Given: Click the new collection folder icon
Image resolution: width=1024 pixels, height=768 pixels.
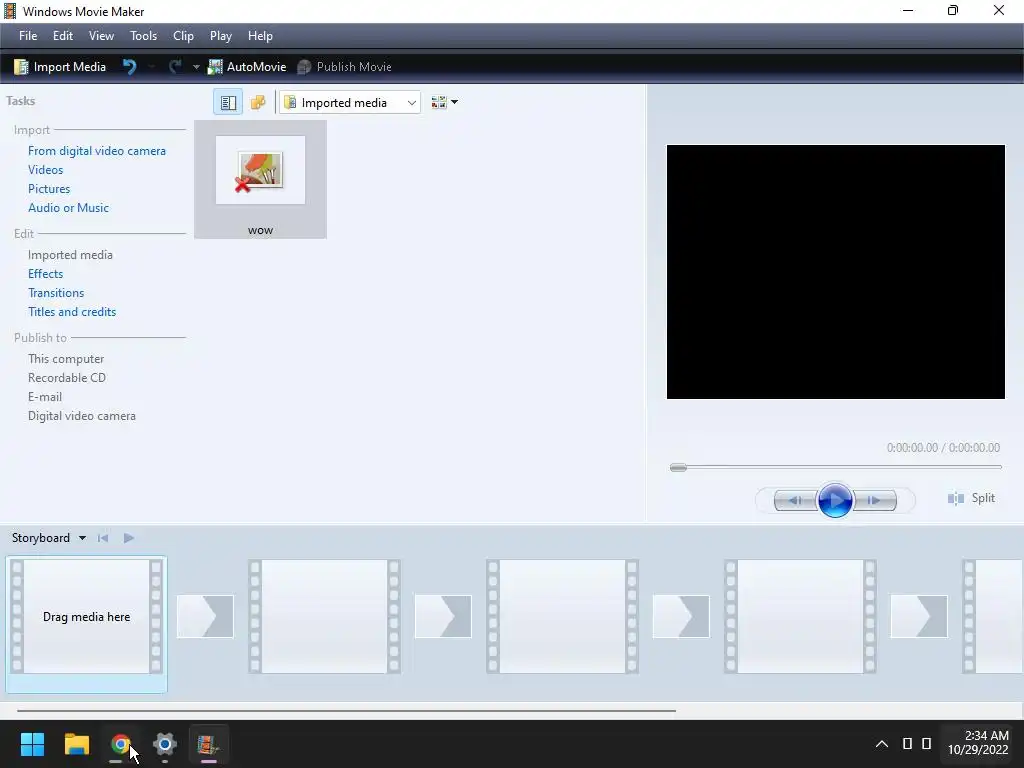Looking at the screenshot, I should pyautogui.click(x=258, y=103).
